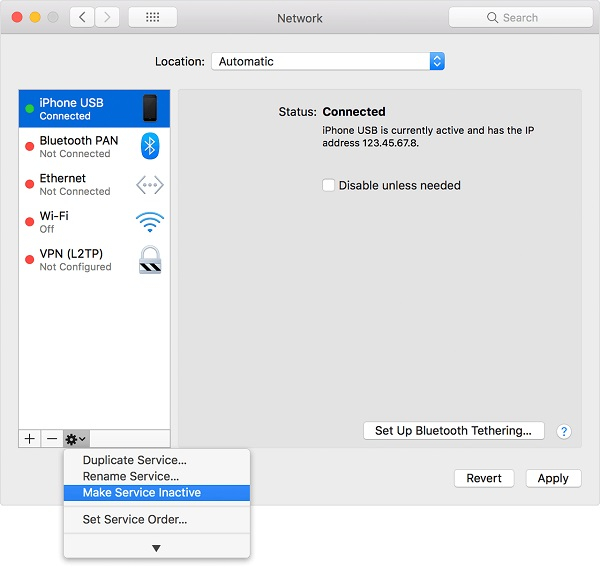Add a service with the plus button

30,439
